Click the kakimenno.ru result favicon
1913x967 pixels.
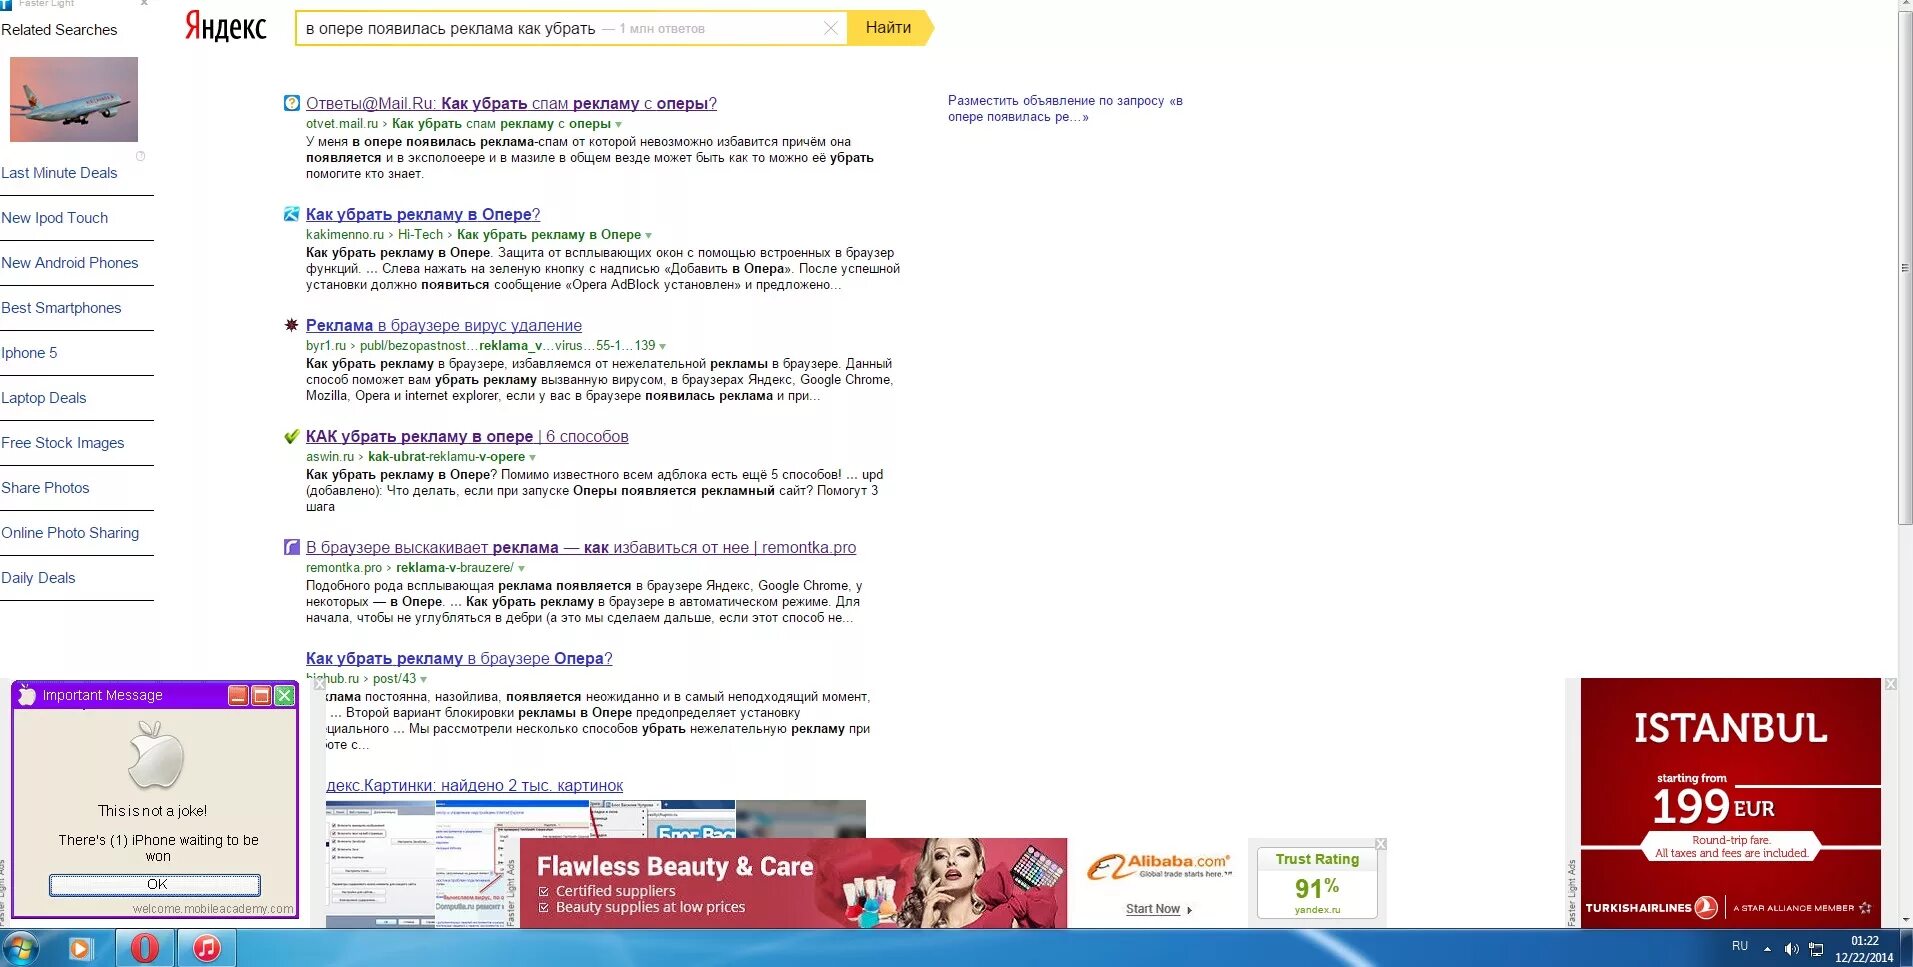tap(292, 214)
